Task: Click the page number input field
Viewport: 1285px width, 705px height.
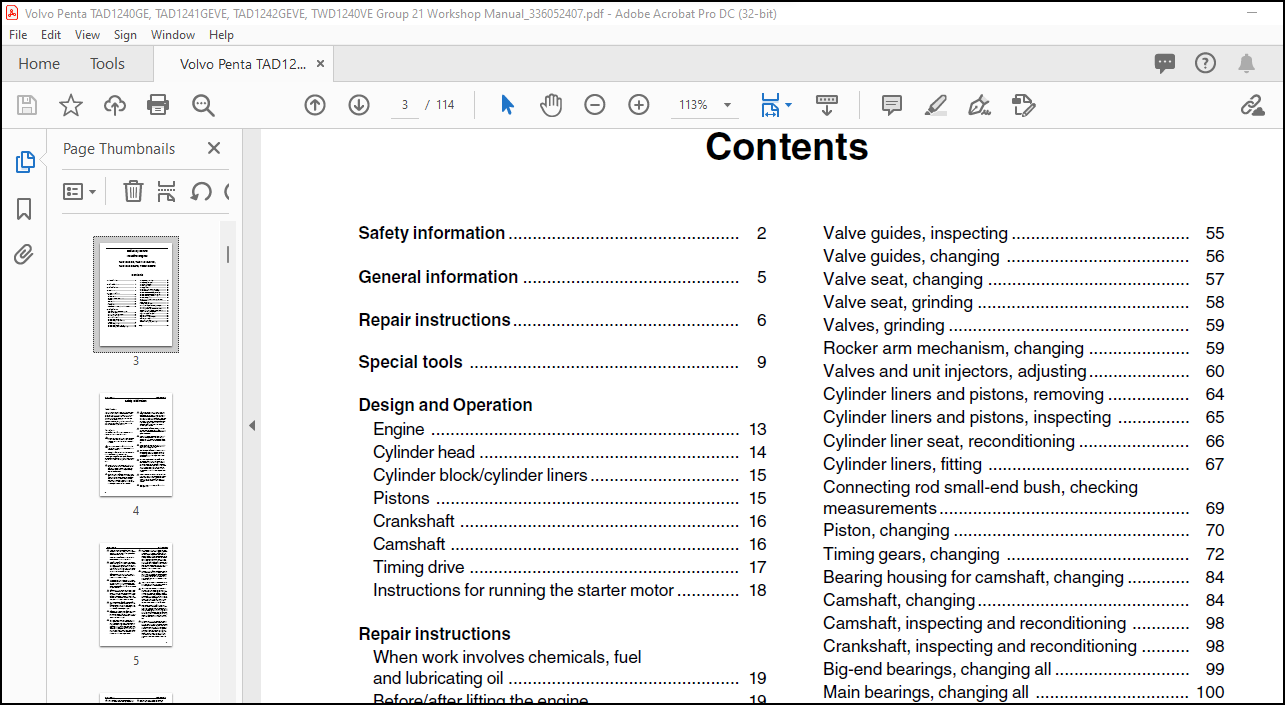Action: coord(405,105)
